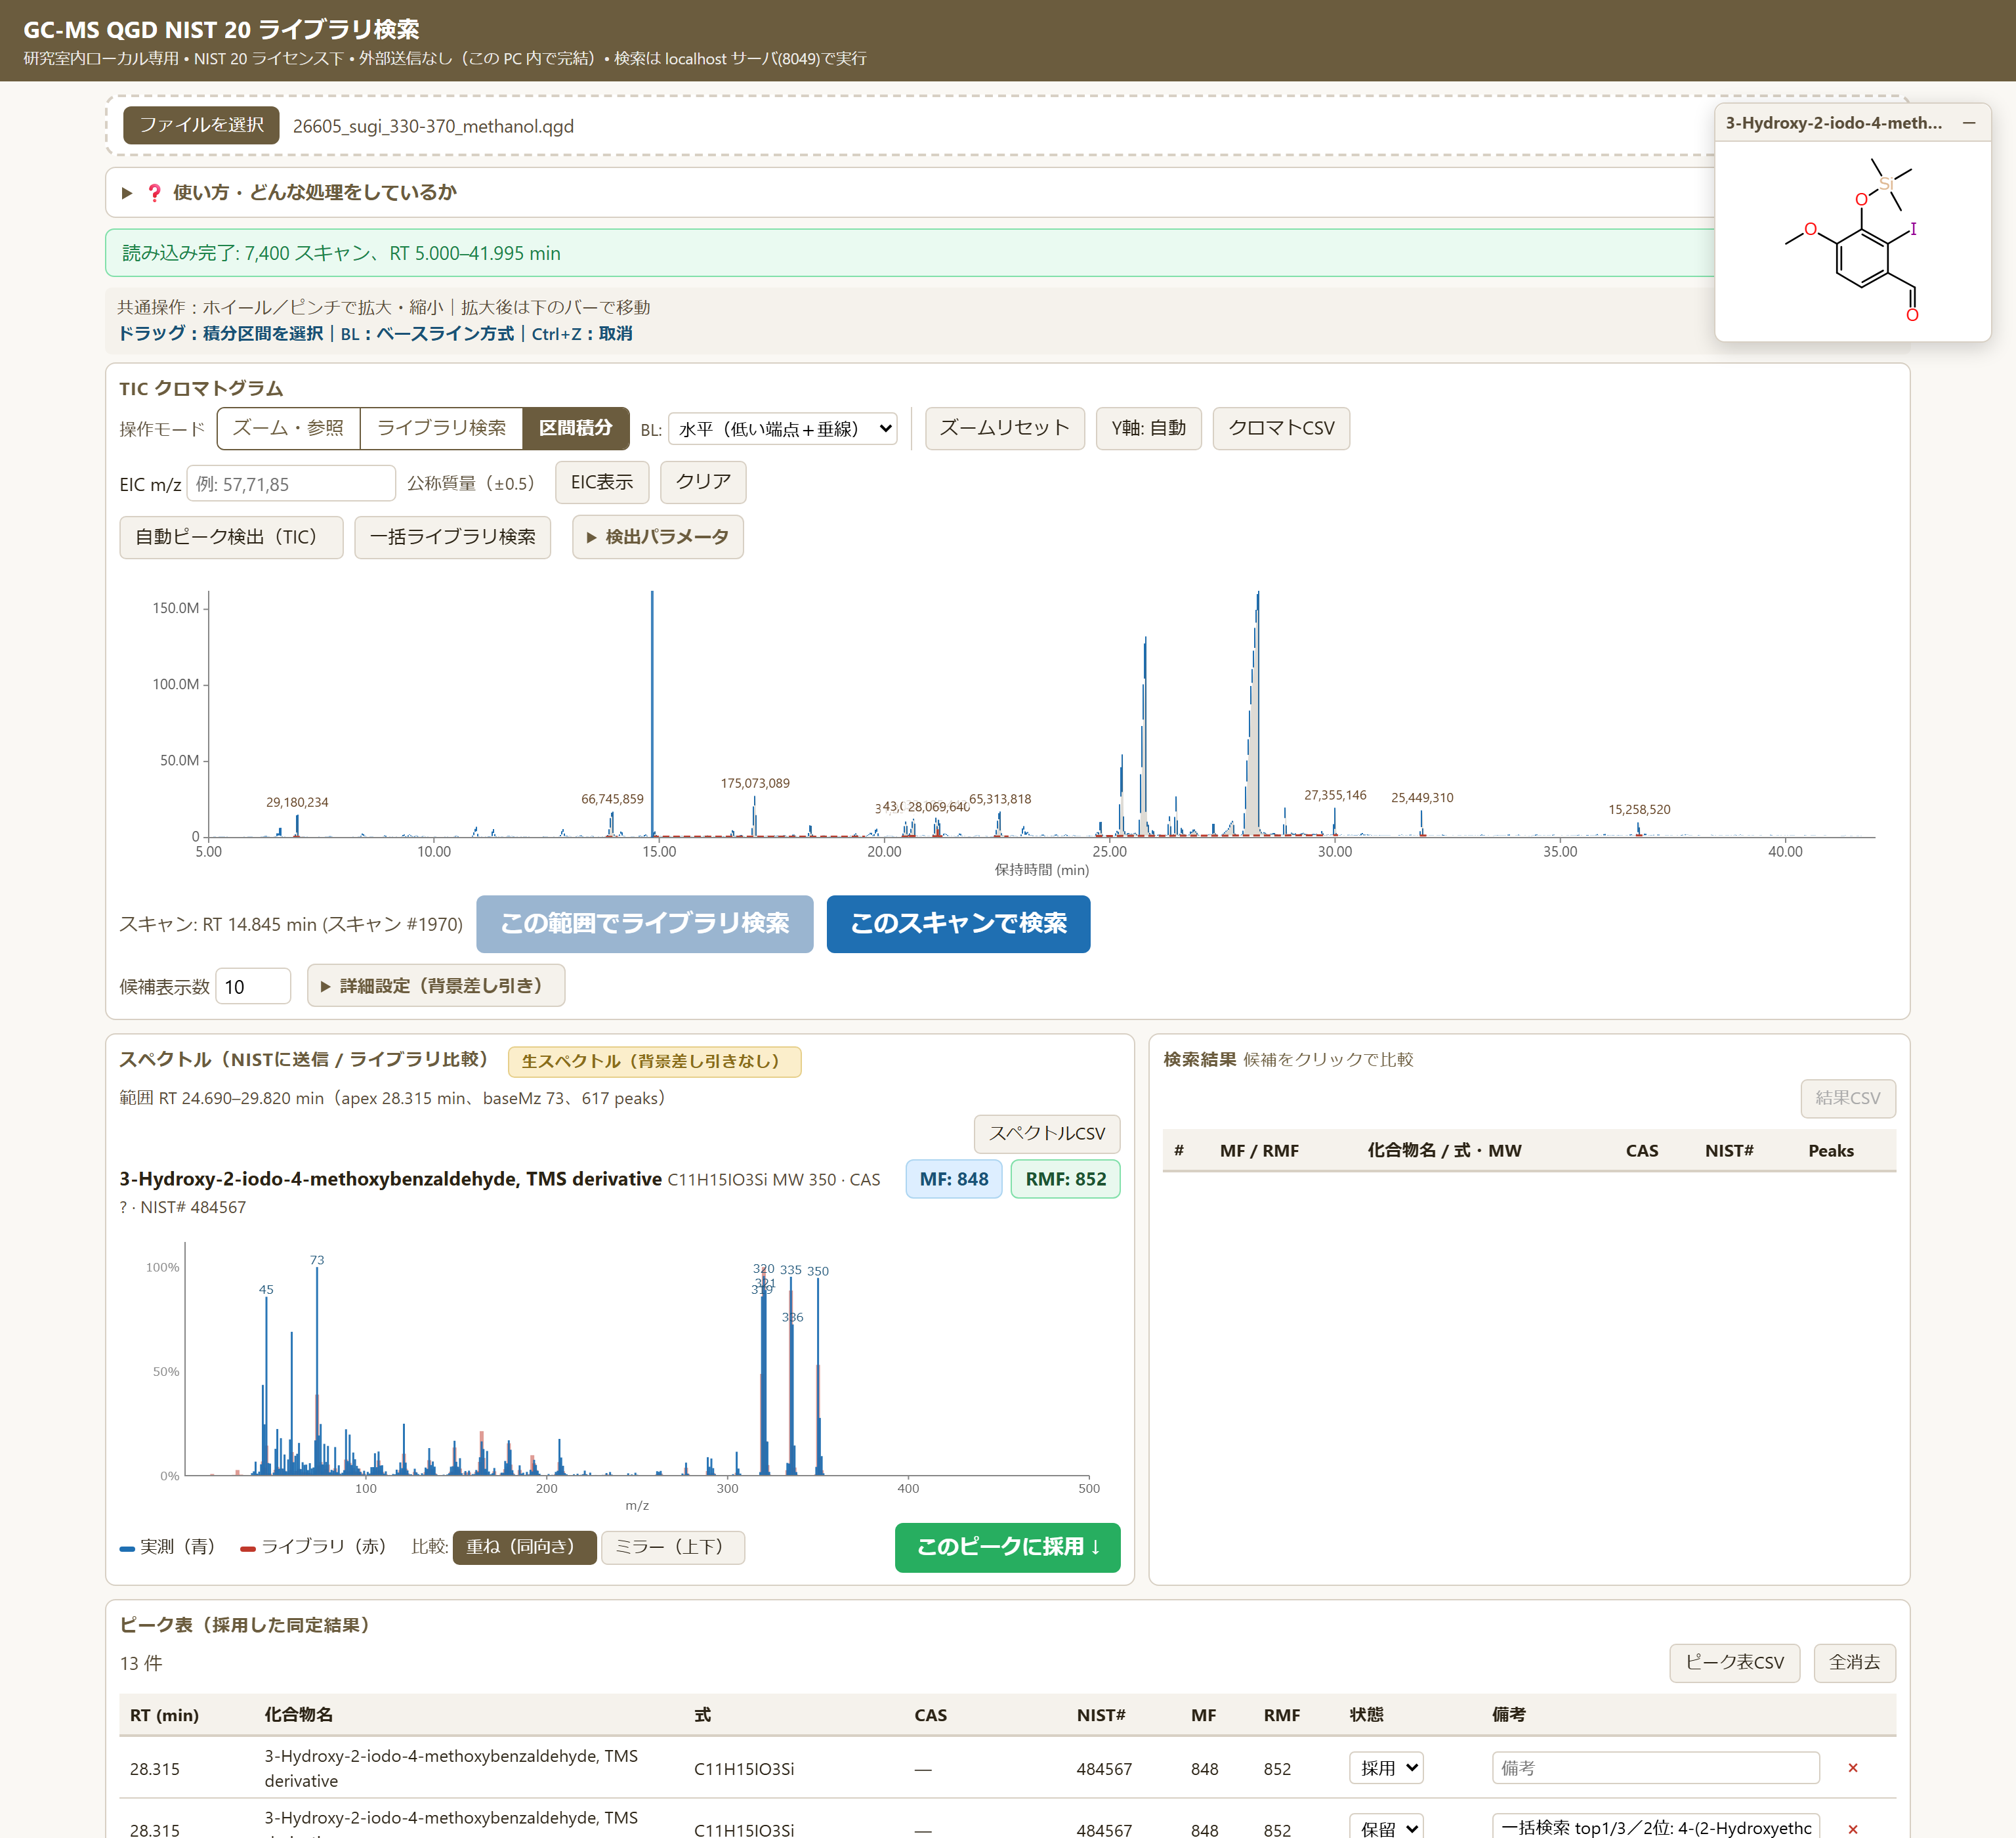Click このスキャンで検索 button
The image size is (2016, 1838).
click(958, 924)
